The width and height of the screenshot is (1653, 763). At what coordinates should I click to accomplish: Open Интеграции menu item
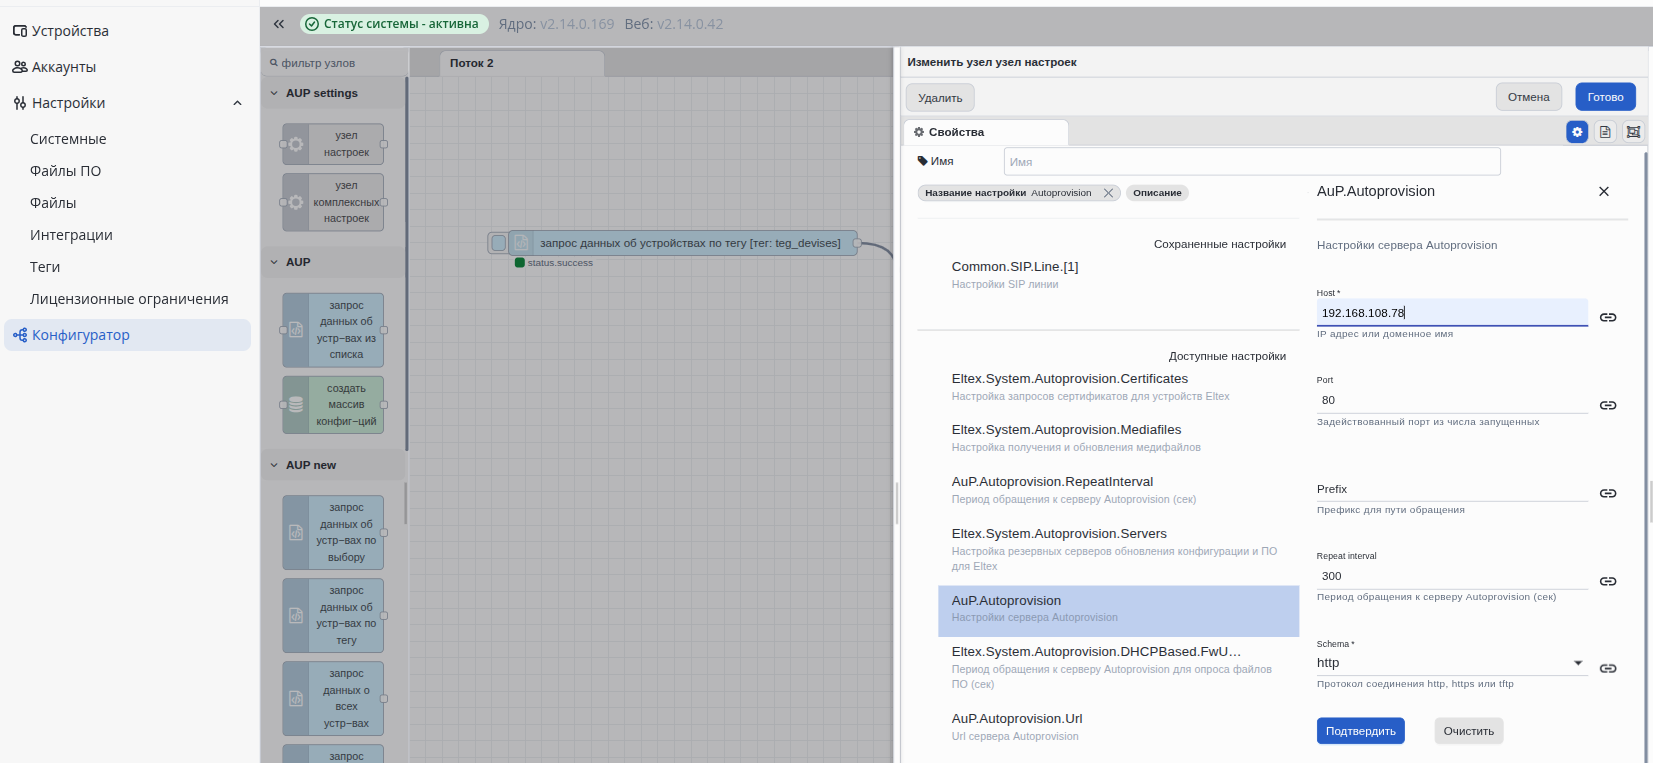click(x=71, y=235)
